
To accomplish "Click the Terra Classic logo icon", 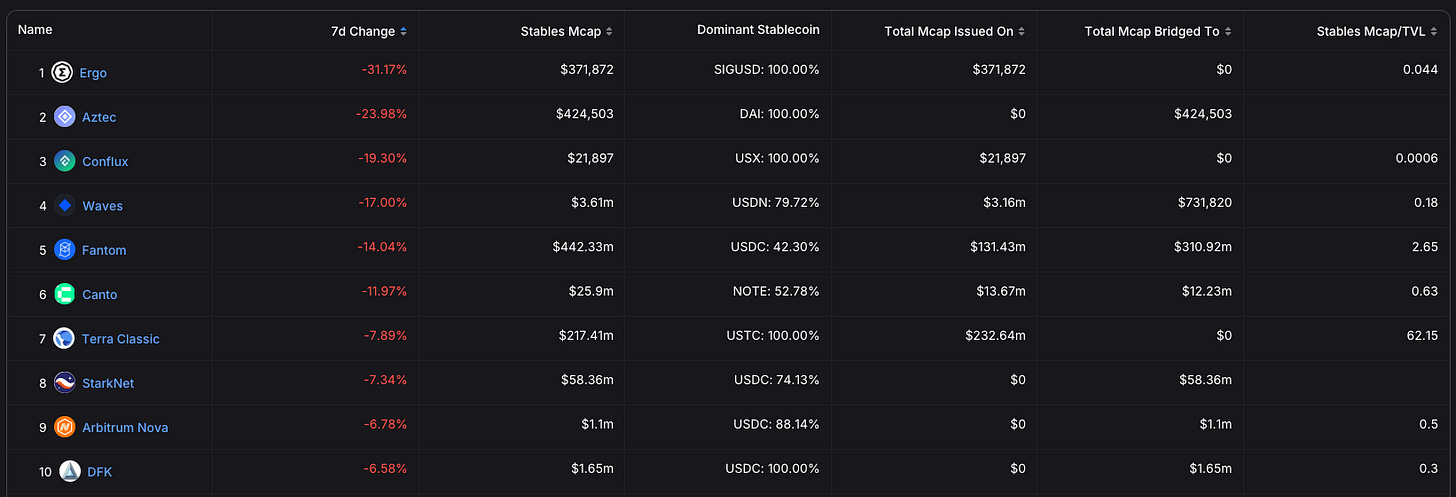I will [64, 338].
